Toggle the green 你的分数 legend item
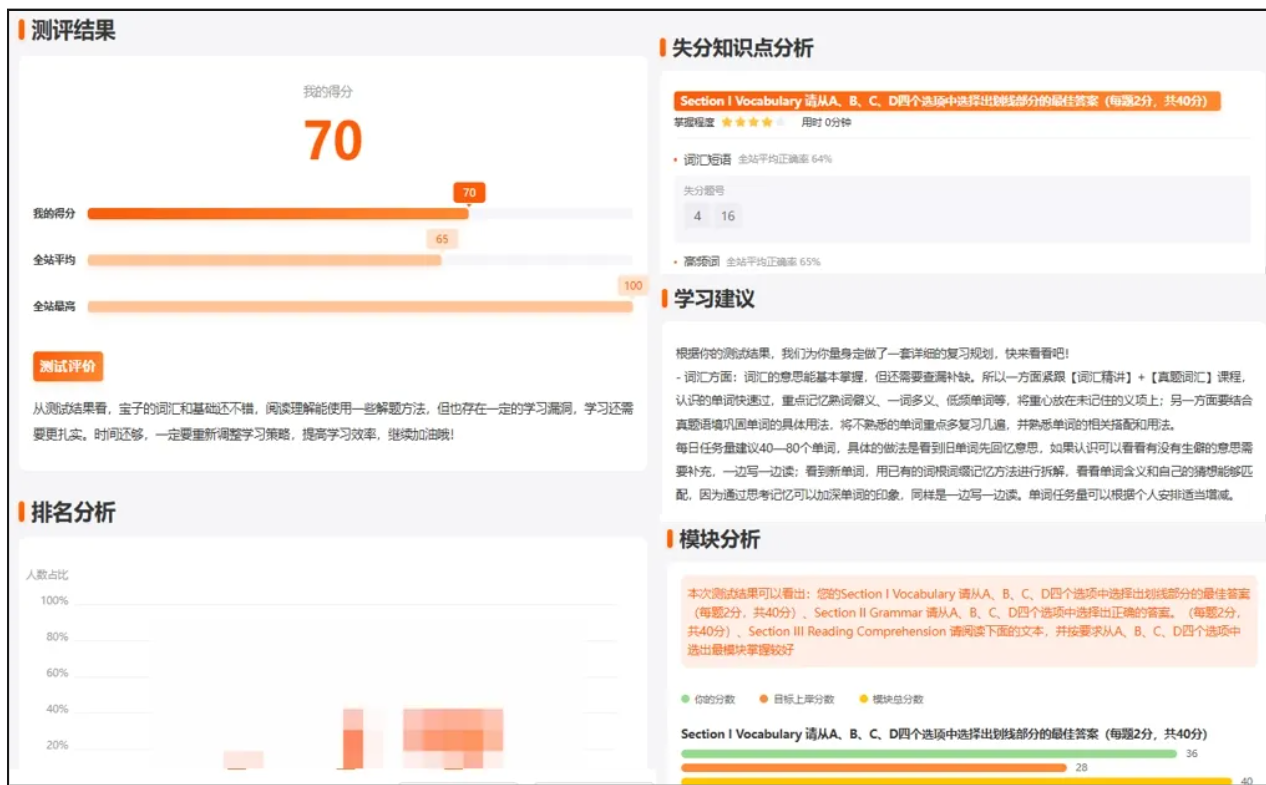1266x785 pixels. pyautogui.click(x=708, y=699)
